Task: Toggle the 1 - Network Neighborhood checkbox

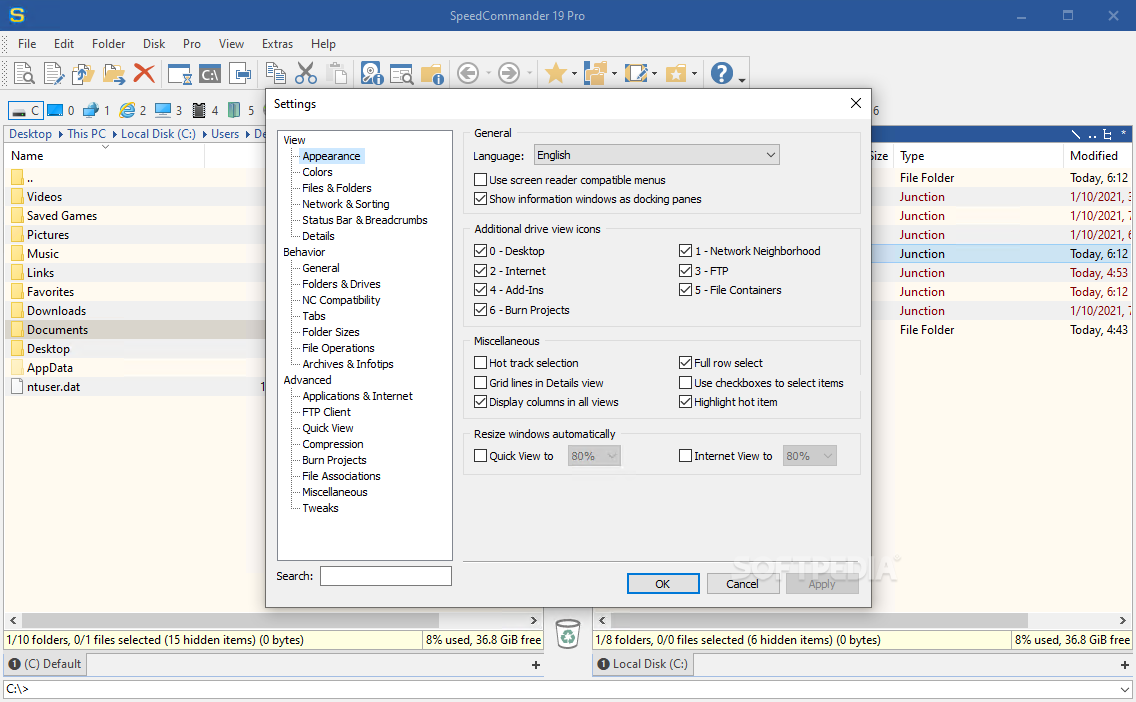Action: (685, 251)
